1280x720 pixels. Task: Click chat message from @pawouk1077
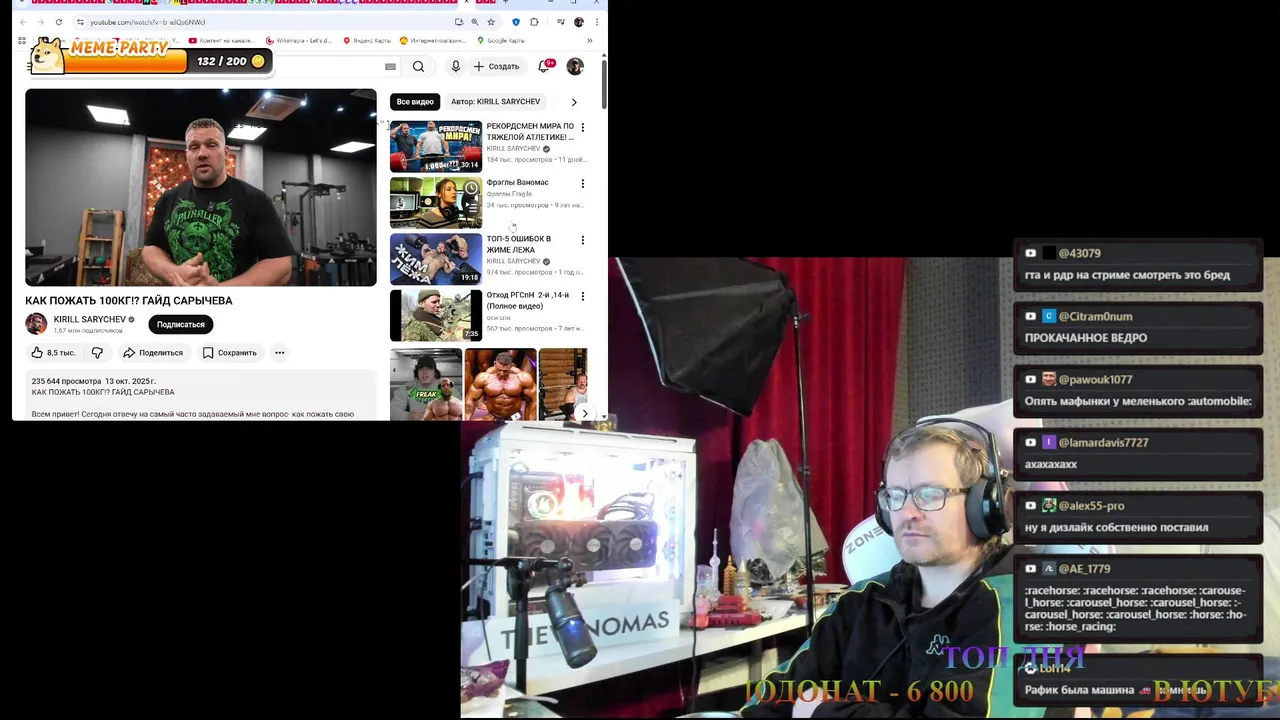(x=1139, y=390)
